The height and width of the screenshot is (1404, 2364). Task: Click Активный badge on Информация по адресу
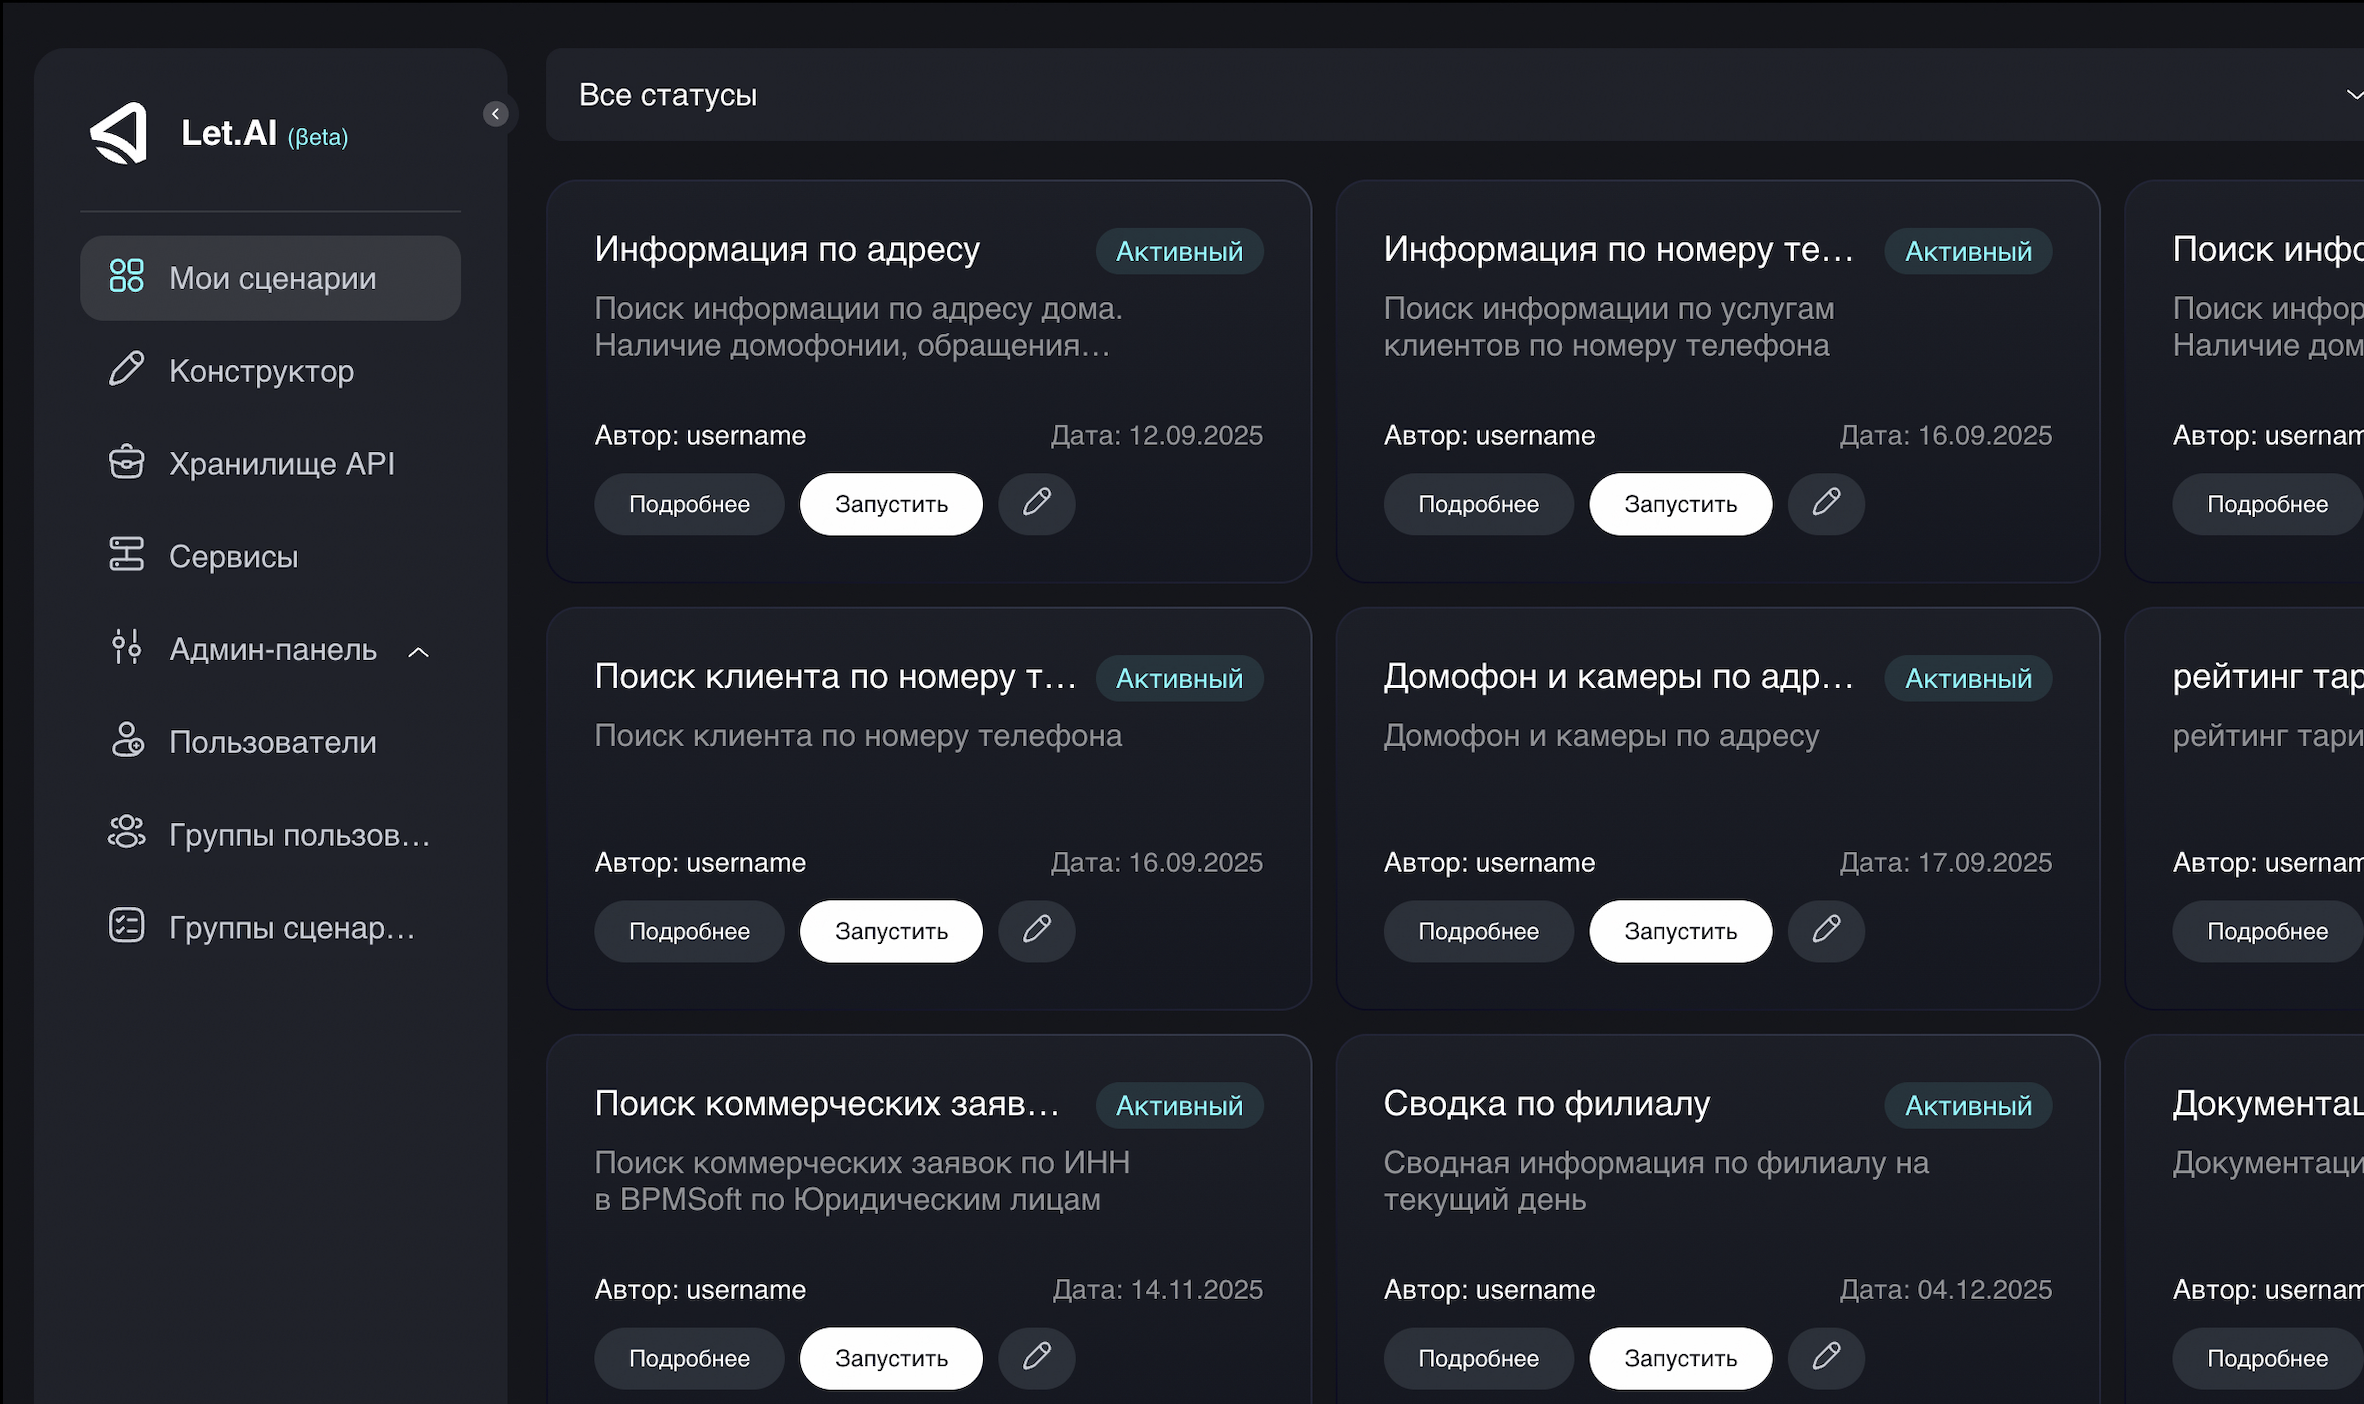(1179, 251)
